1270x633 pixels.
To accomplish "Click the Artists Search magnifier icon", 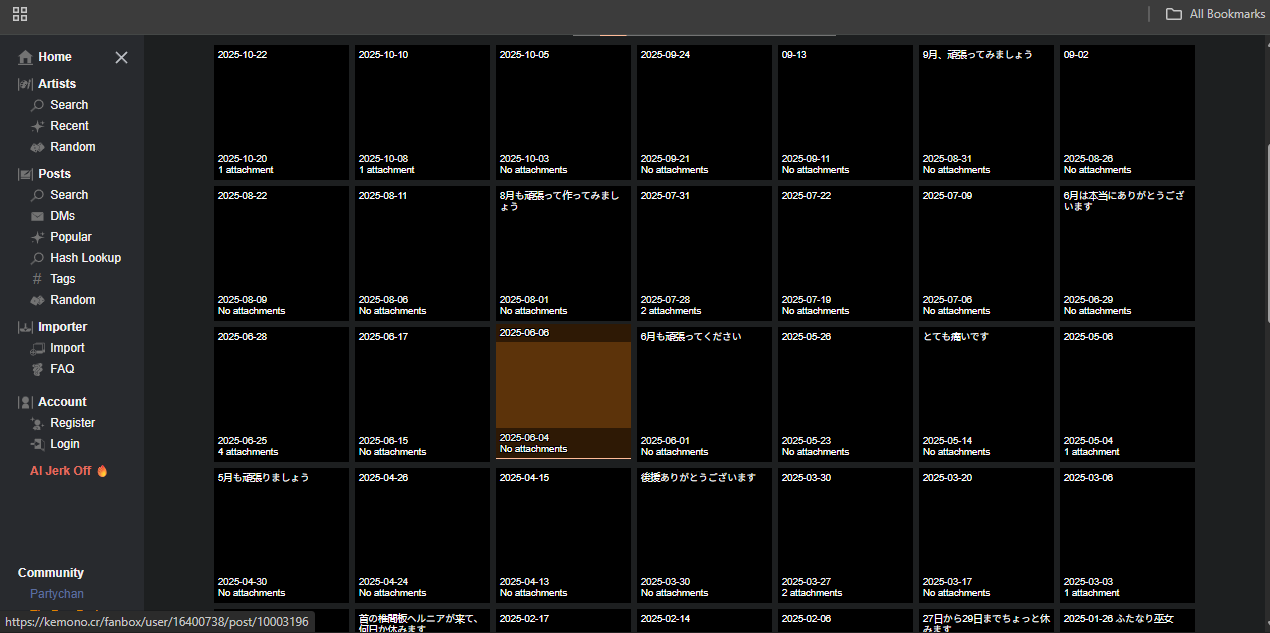I will coord(38,105).
